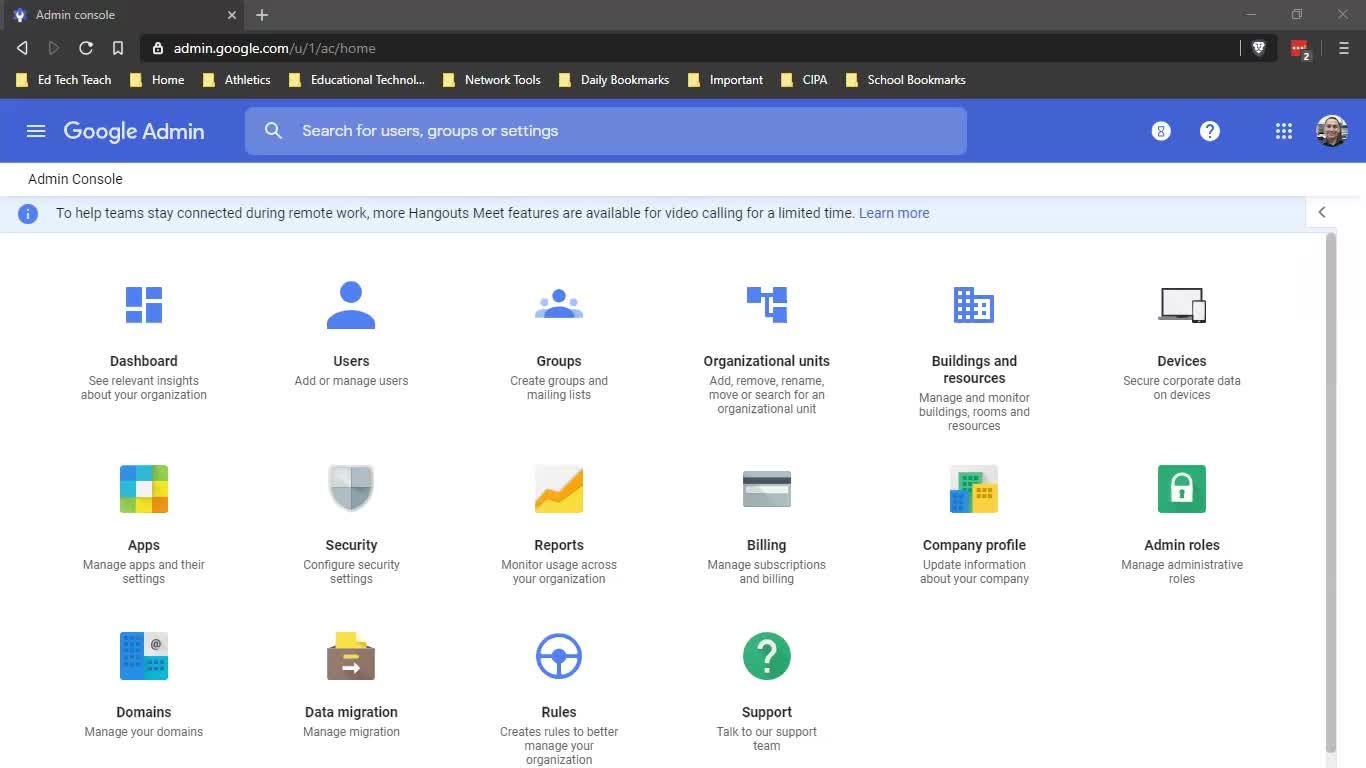Click the browser address bar URL
The image size is (1366, 768).
pyautogui.click(x=275, y=48)
